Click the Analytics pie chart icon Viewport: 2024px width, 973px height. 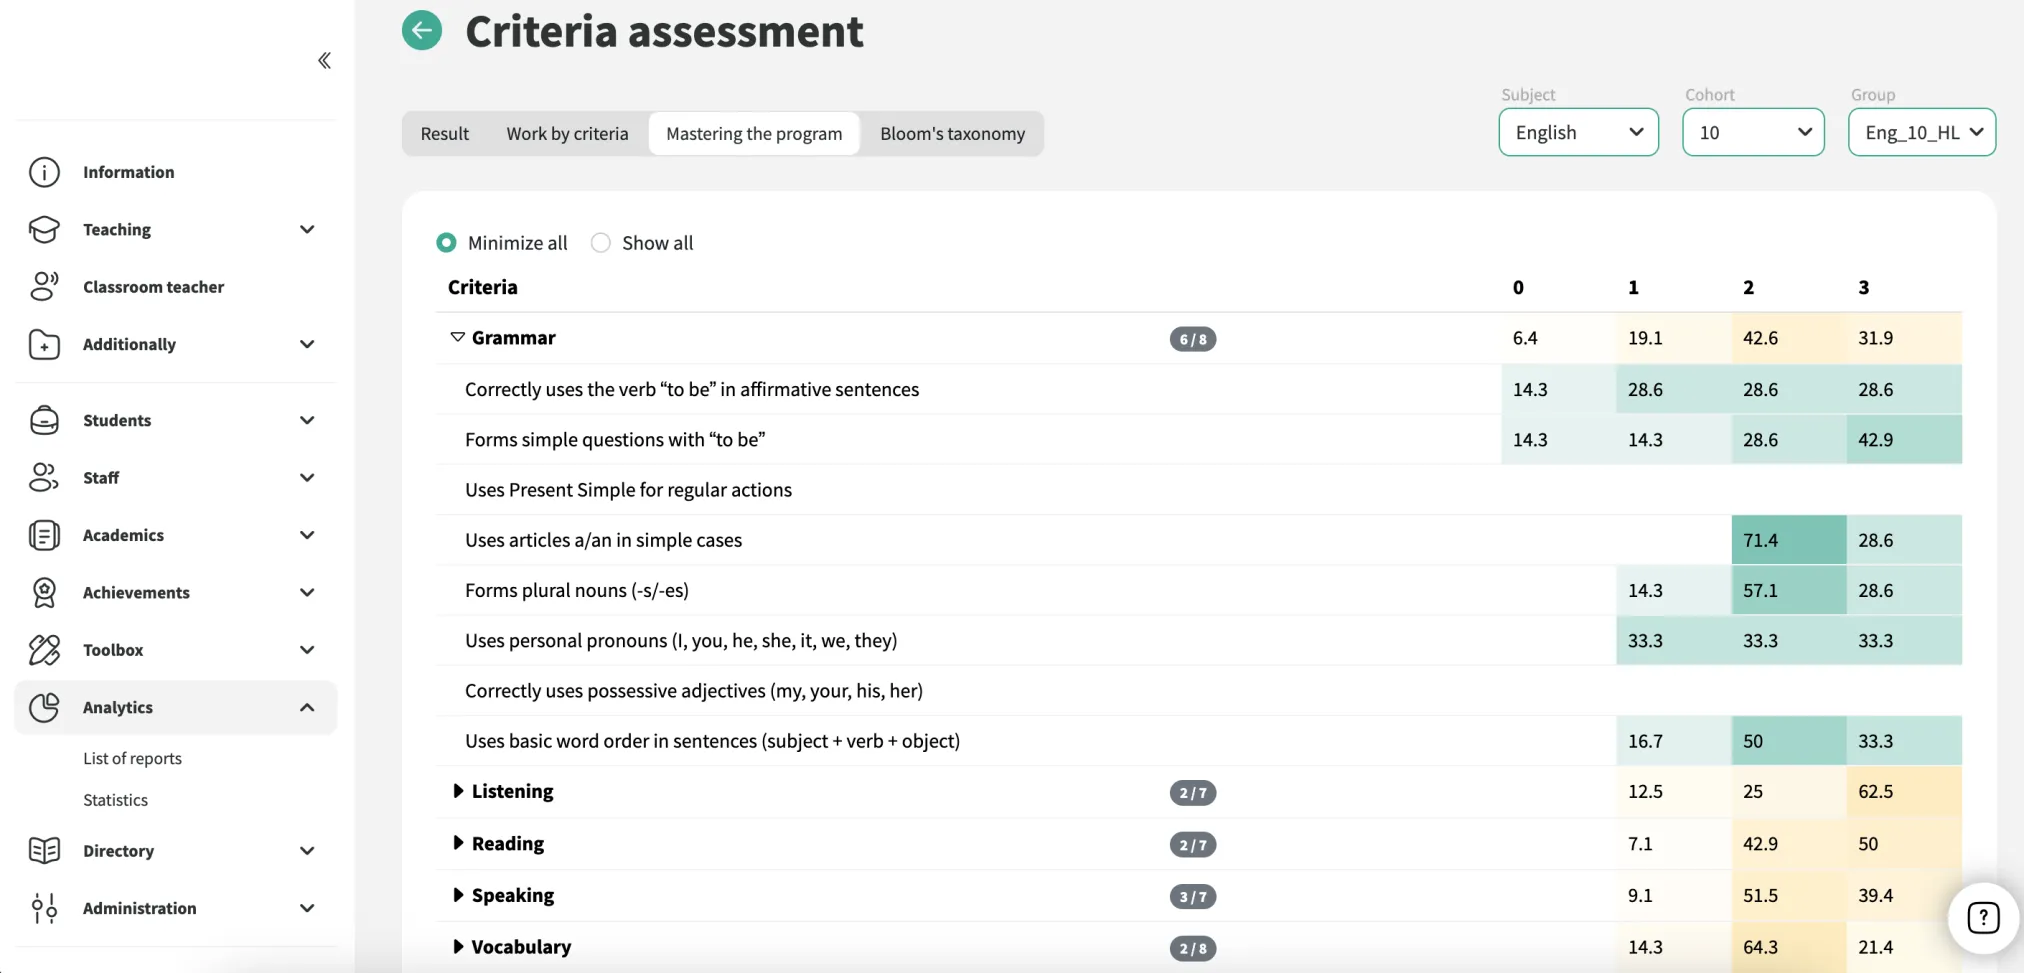click(44, 707)
